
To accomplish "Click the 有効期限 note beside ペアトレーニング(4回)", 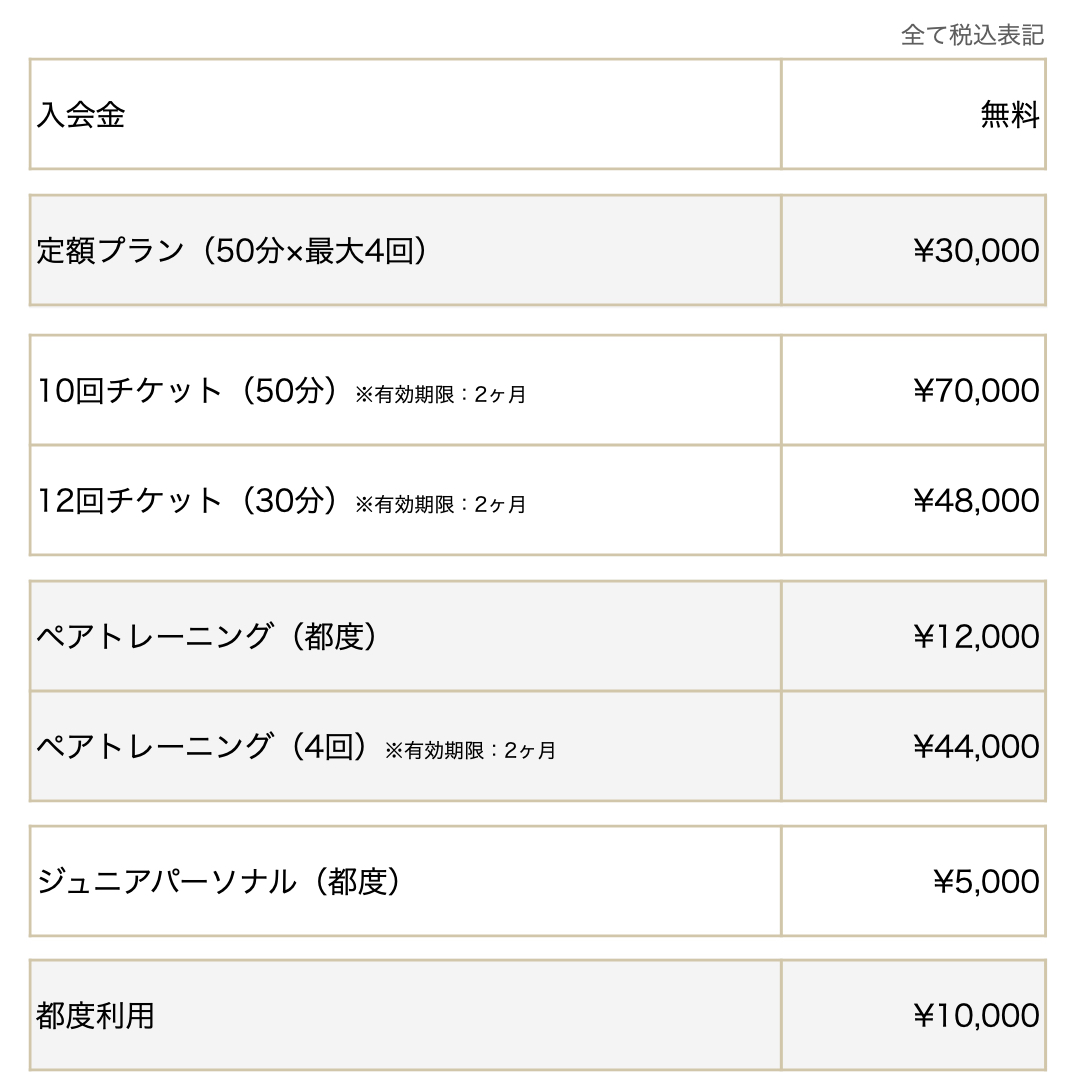I will point(470,751).
